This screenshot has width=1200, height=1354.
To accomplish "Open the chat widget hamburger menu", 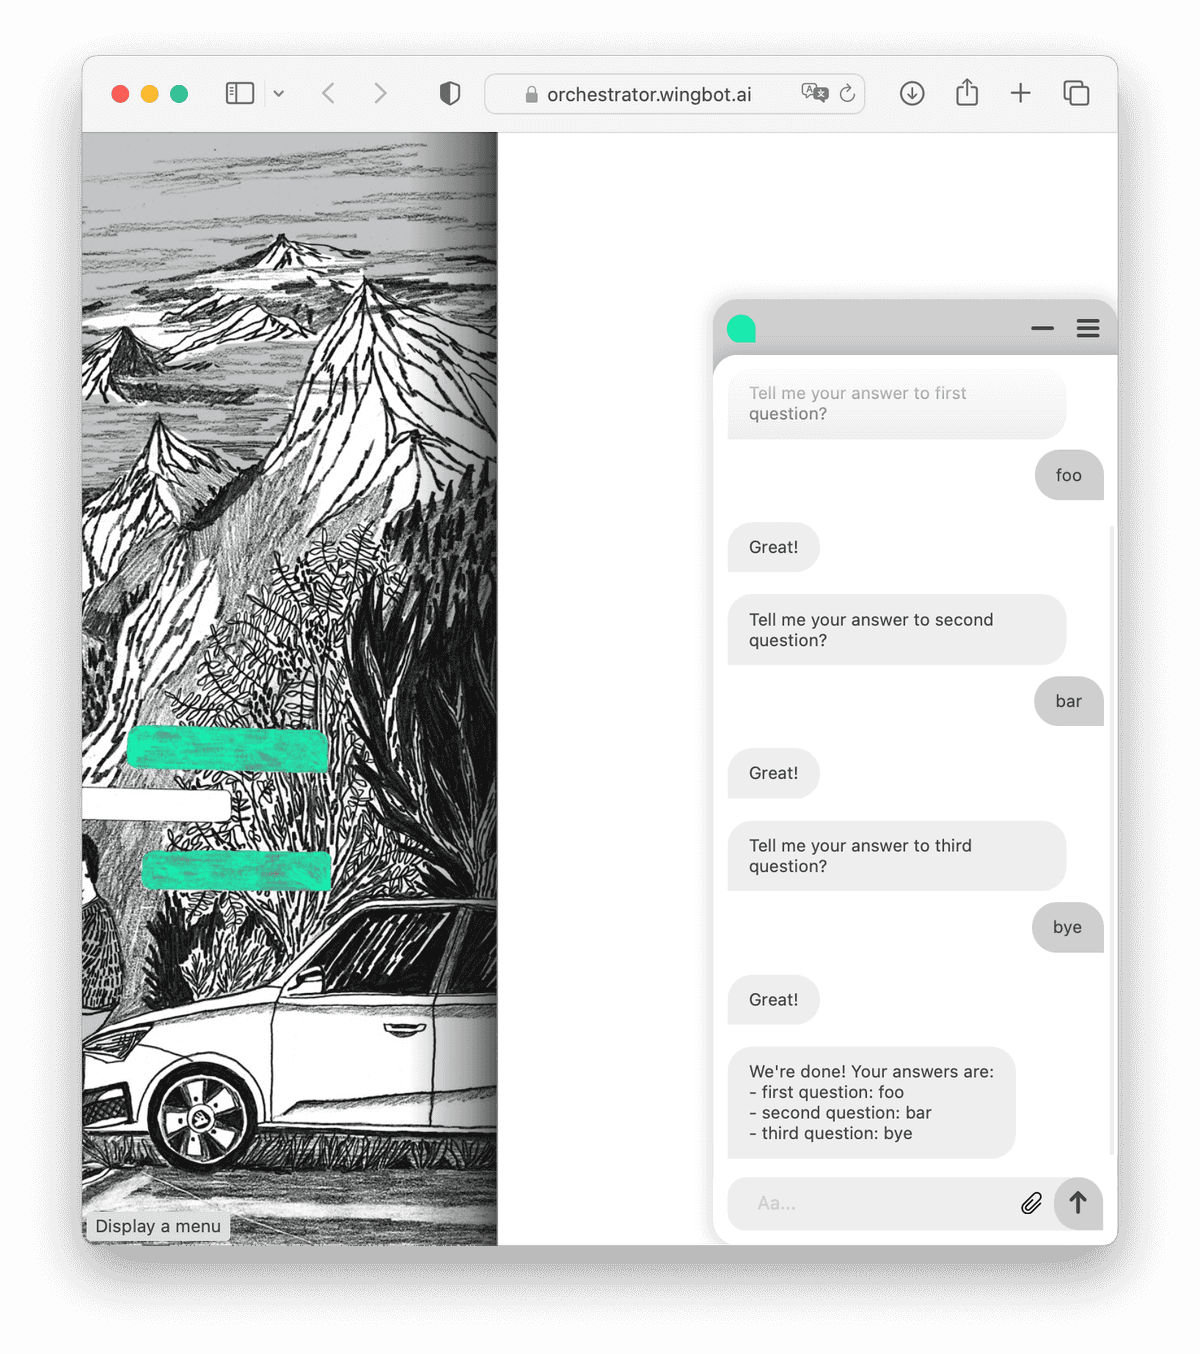I will point(1088,328).
